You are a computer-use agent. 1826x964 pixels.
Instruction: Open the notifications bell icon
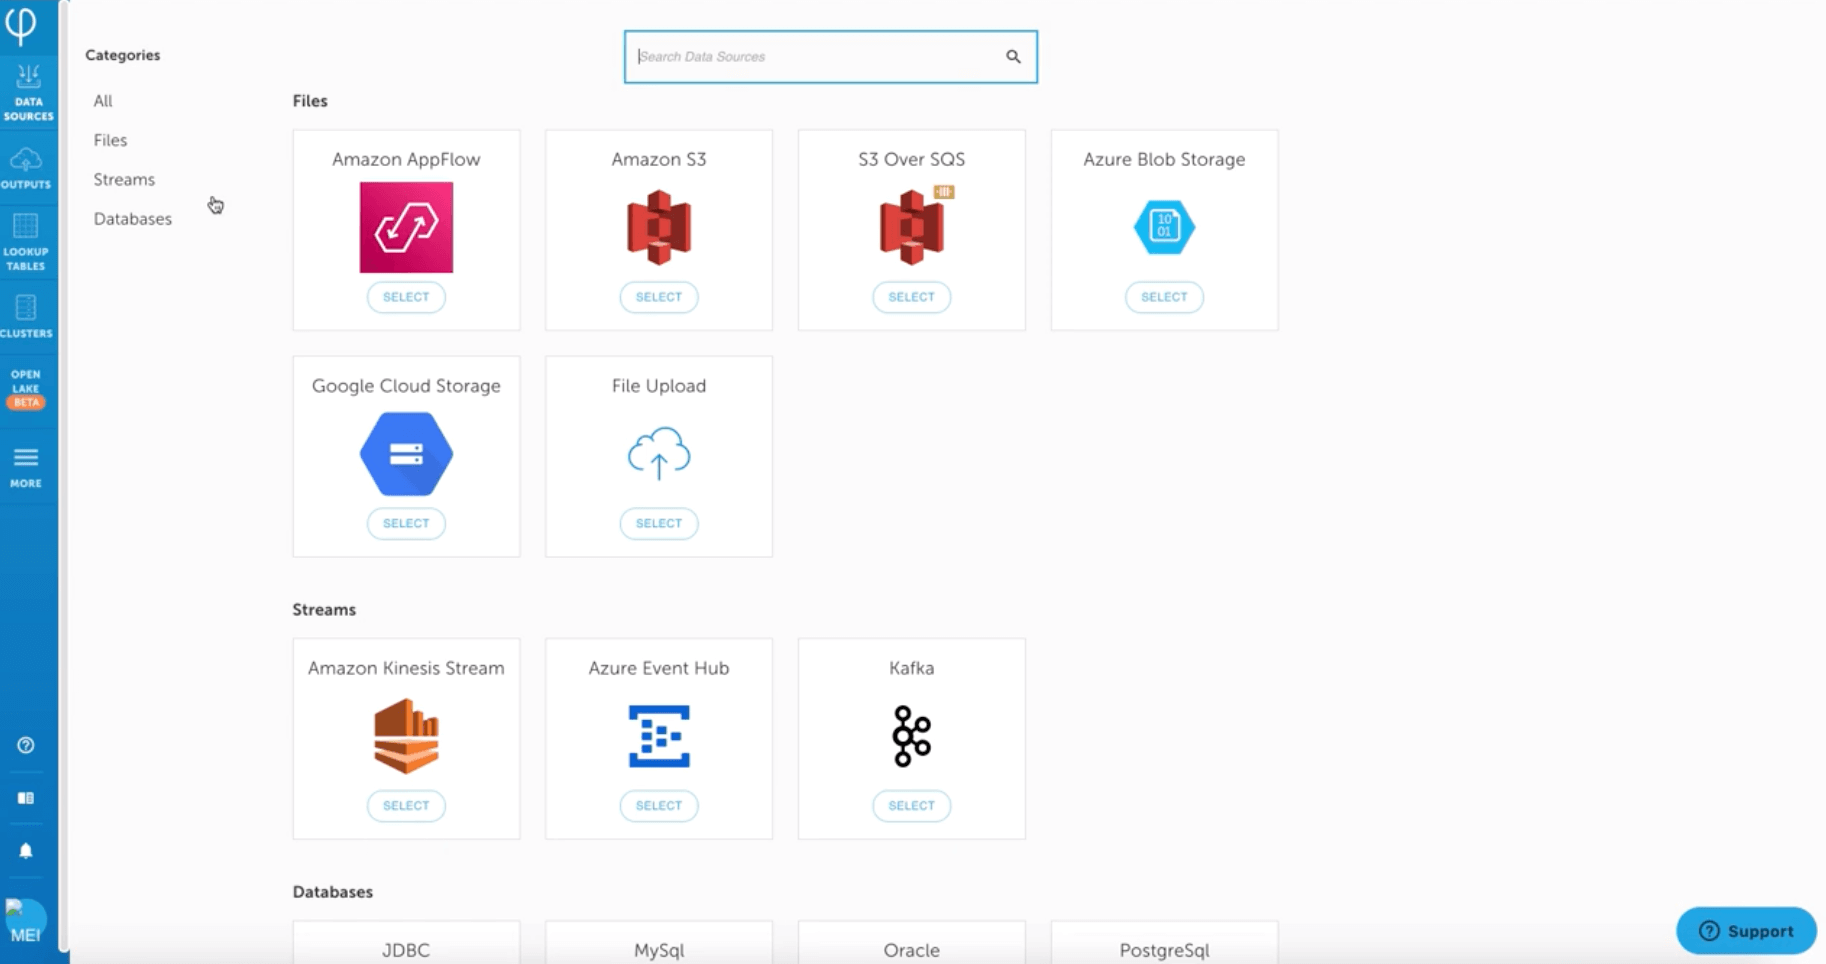coord(26,851)
